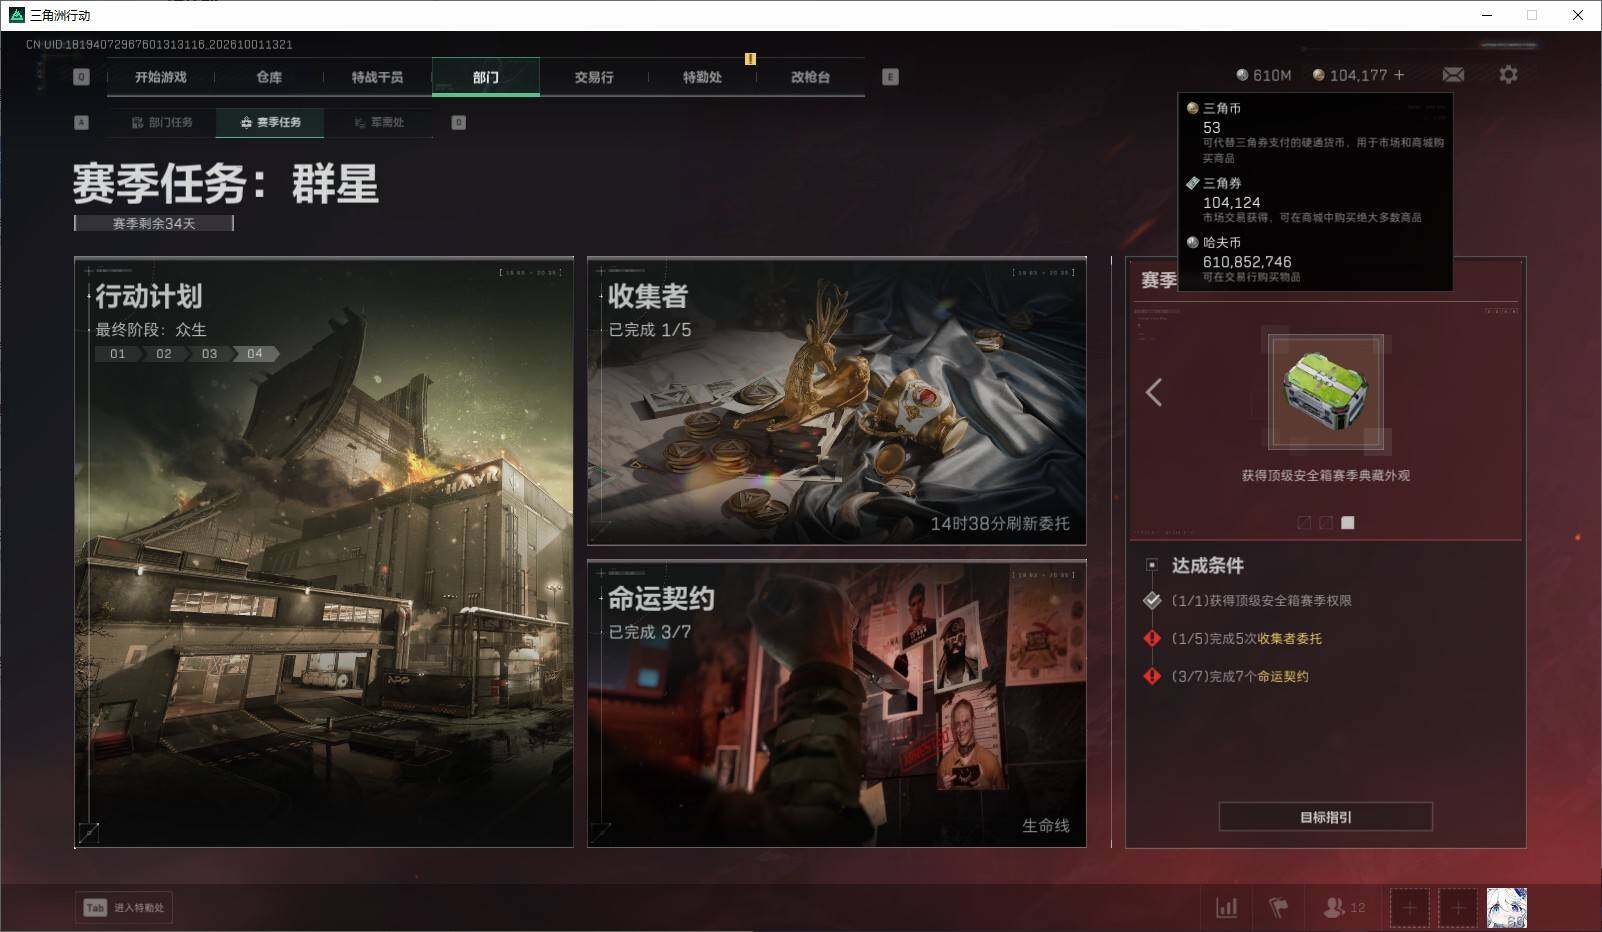Select the 部门 tab
This screenshot has width=1602, height=932.
click(486, 77)
